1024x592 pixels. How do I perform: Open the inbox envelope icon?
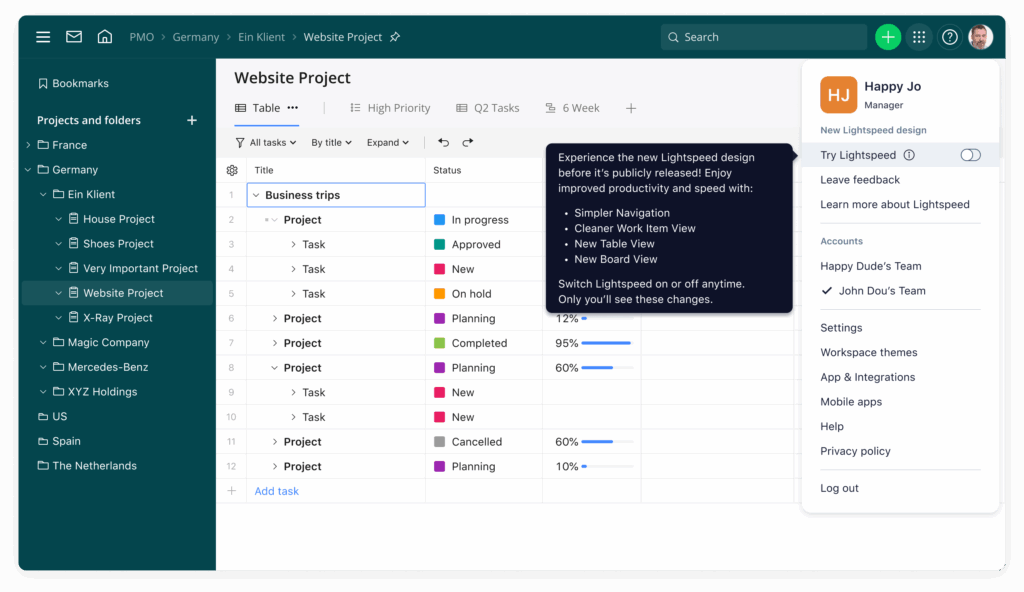(74, 37)
